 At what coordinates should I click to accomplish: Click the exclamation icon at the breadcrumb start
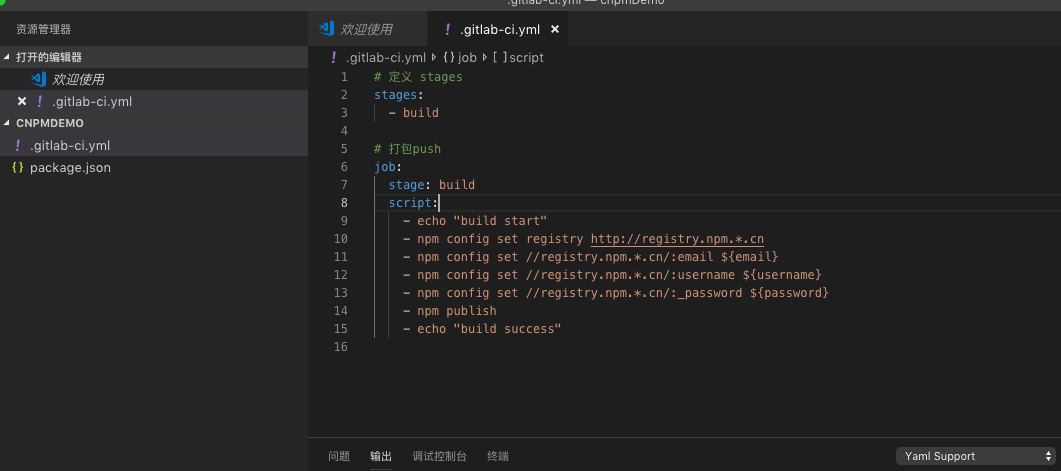coord(333,58)
